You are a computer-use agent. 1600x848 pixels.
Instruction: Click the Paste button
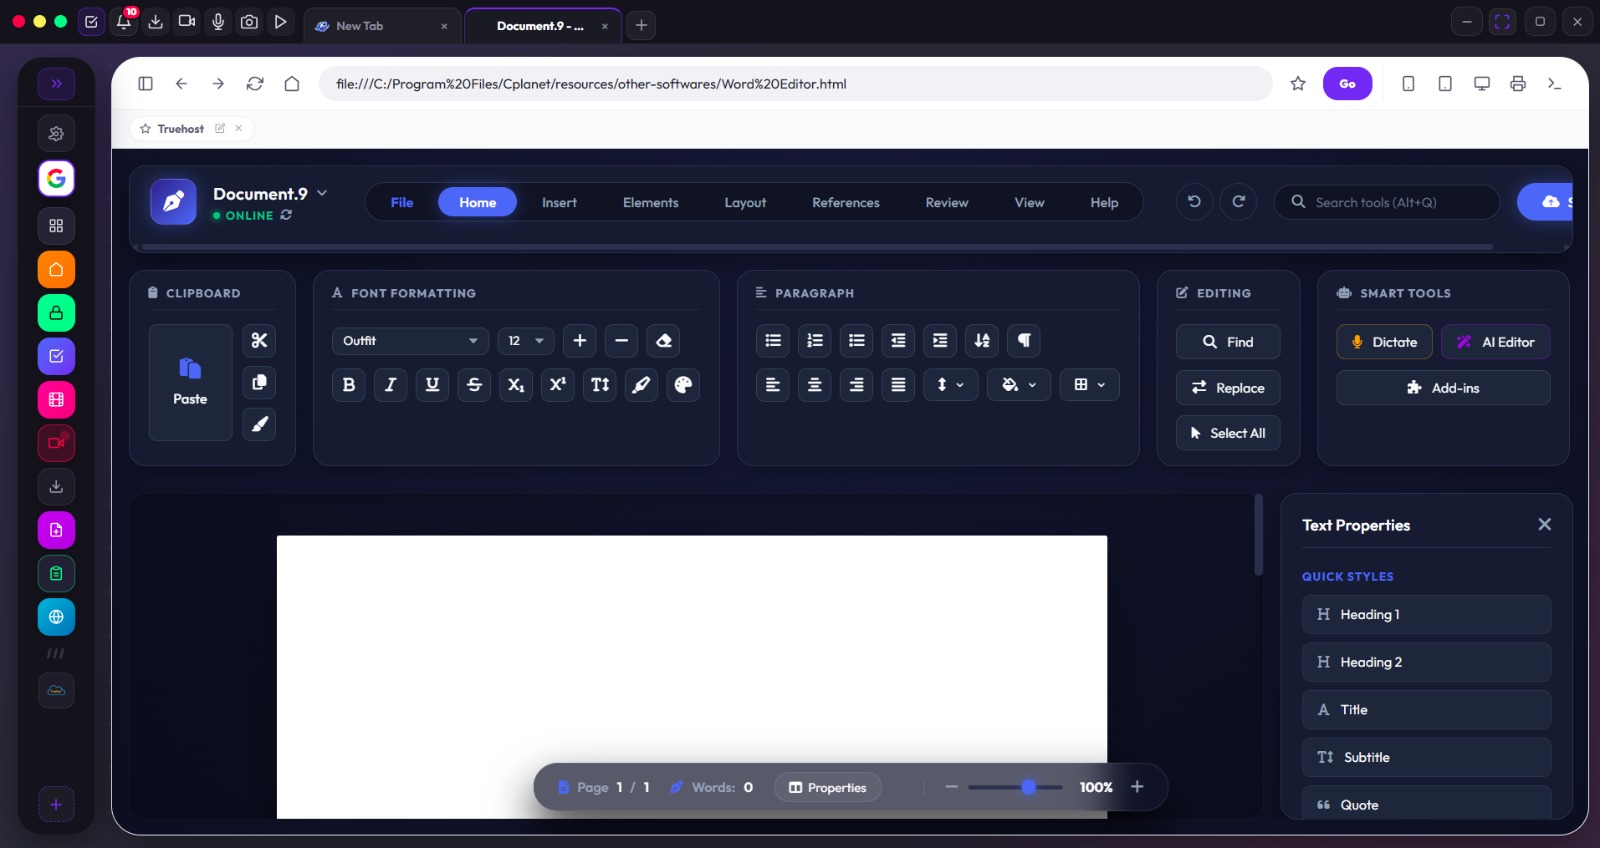click(190, 383)
